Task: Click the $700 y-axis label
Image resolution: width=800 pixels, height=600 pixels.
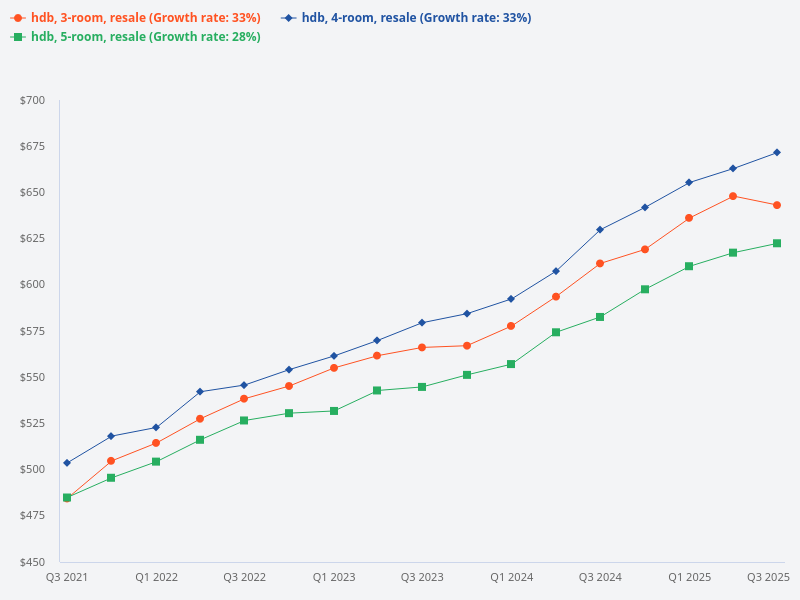Action: point(34,98)
